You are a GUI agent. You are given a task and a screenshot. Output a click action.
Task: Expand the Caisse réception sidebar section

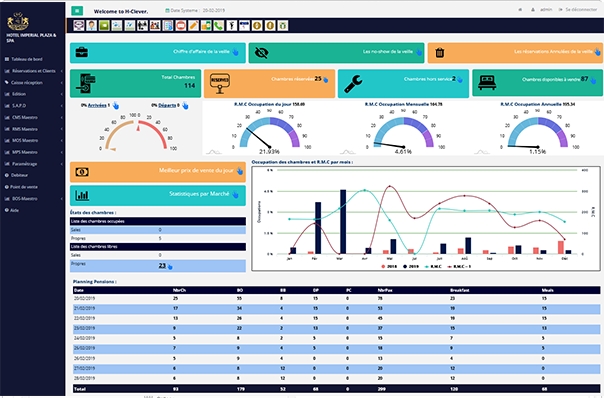click(33, 82)
